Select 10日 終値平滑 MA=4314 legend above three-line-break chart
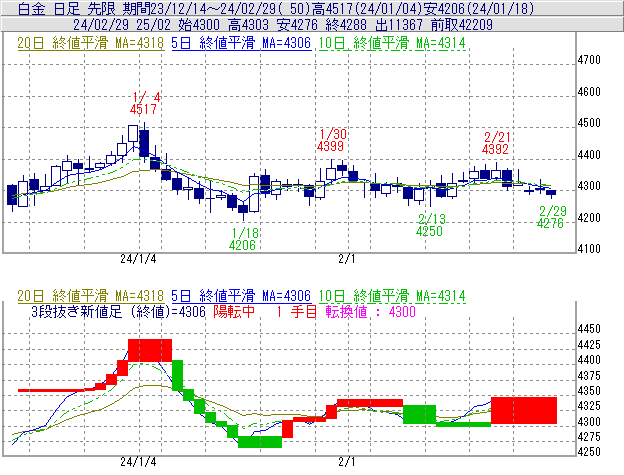 click(392, 296)
